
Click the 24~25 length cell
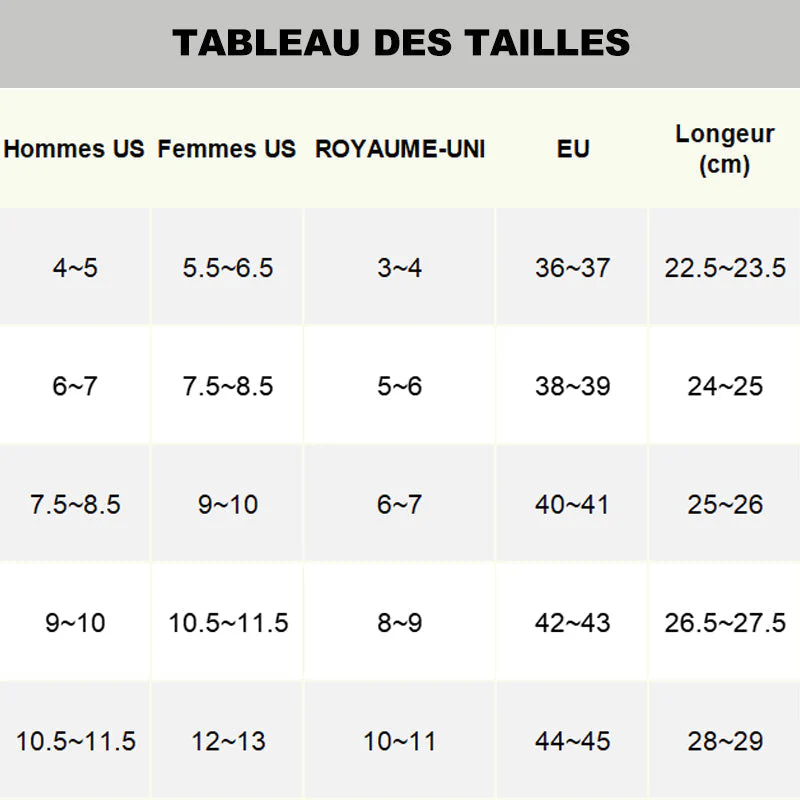pos(725,387)
